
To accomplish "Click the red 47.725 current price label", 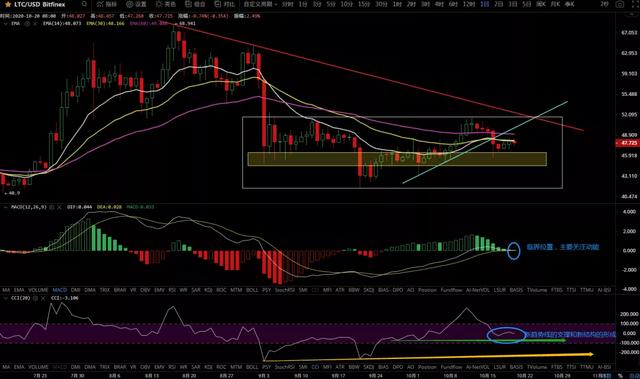I will click(627, 143).
